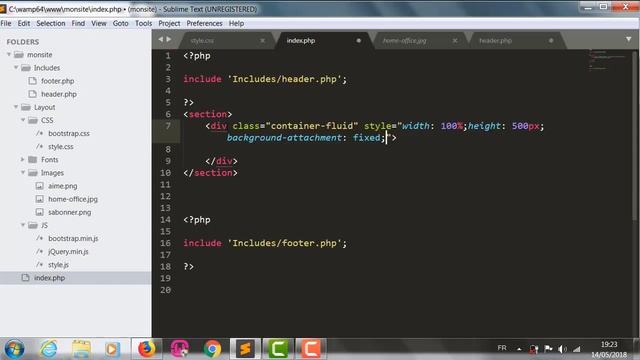
Task: Switch to the header.php tab
Action: tap(495, 40)
